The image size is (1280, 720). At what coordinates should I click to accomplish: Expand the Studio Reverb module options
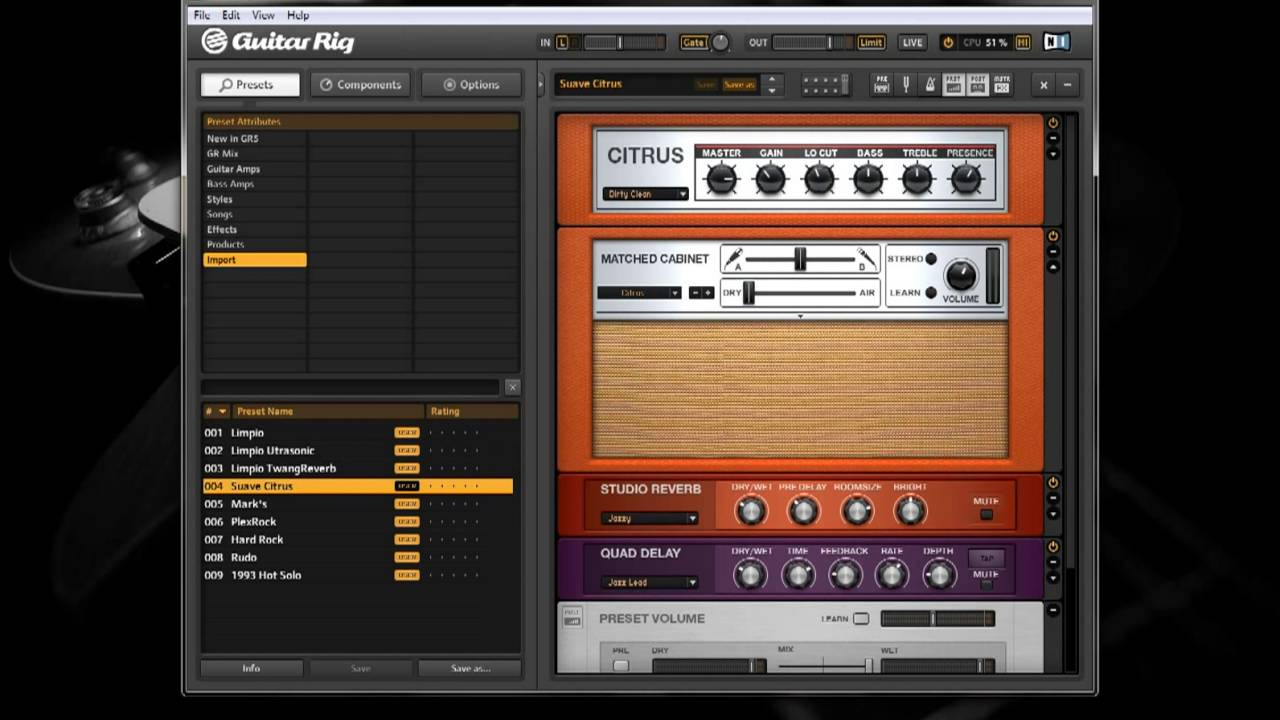(1053, 514)
